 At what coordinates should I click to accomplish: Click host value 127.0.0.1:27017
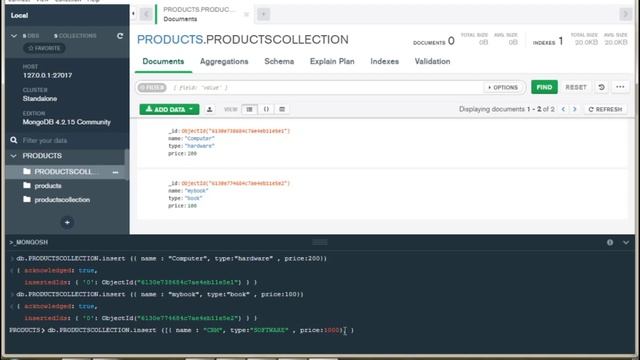click(47, 76)
